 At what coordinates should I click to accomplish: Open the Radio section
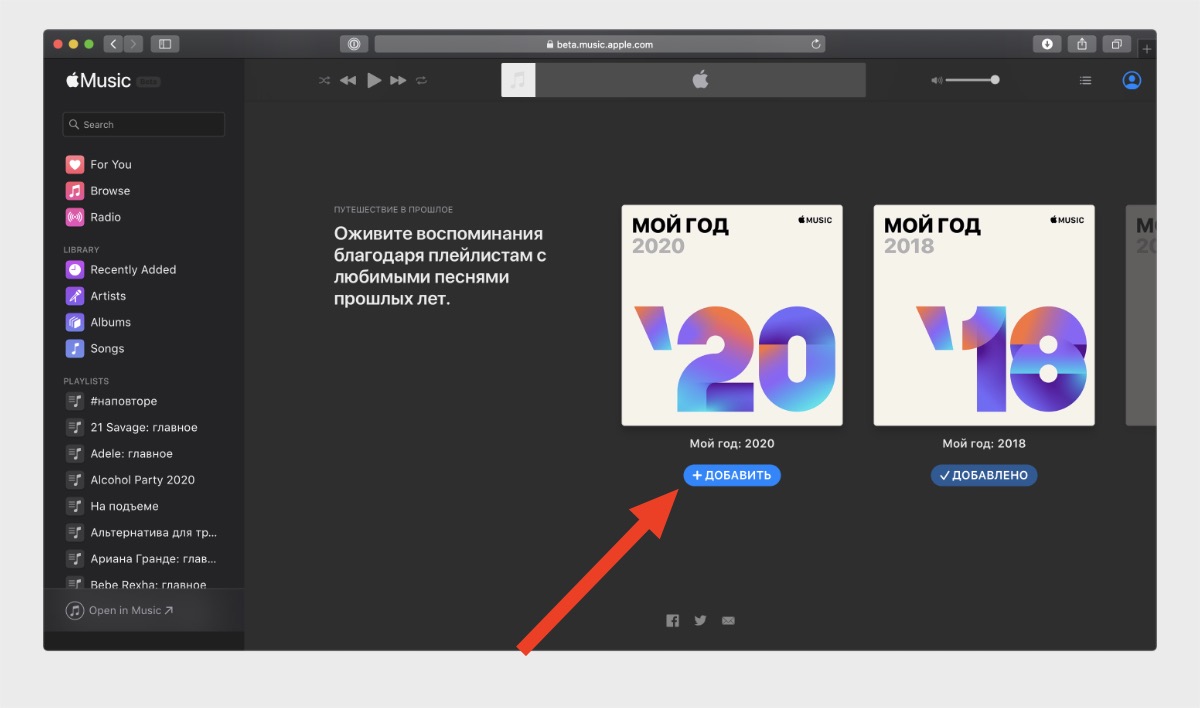tap(105, 217)
